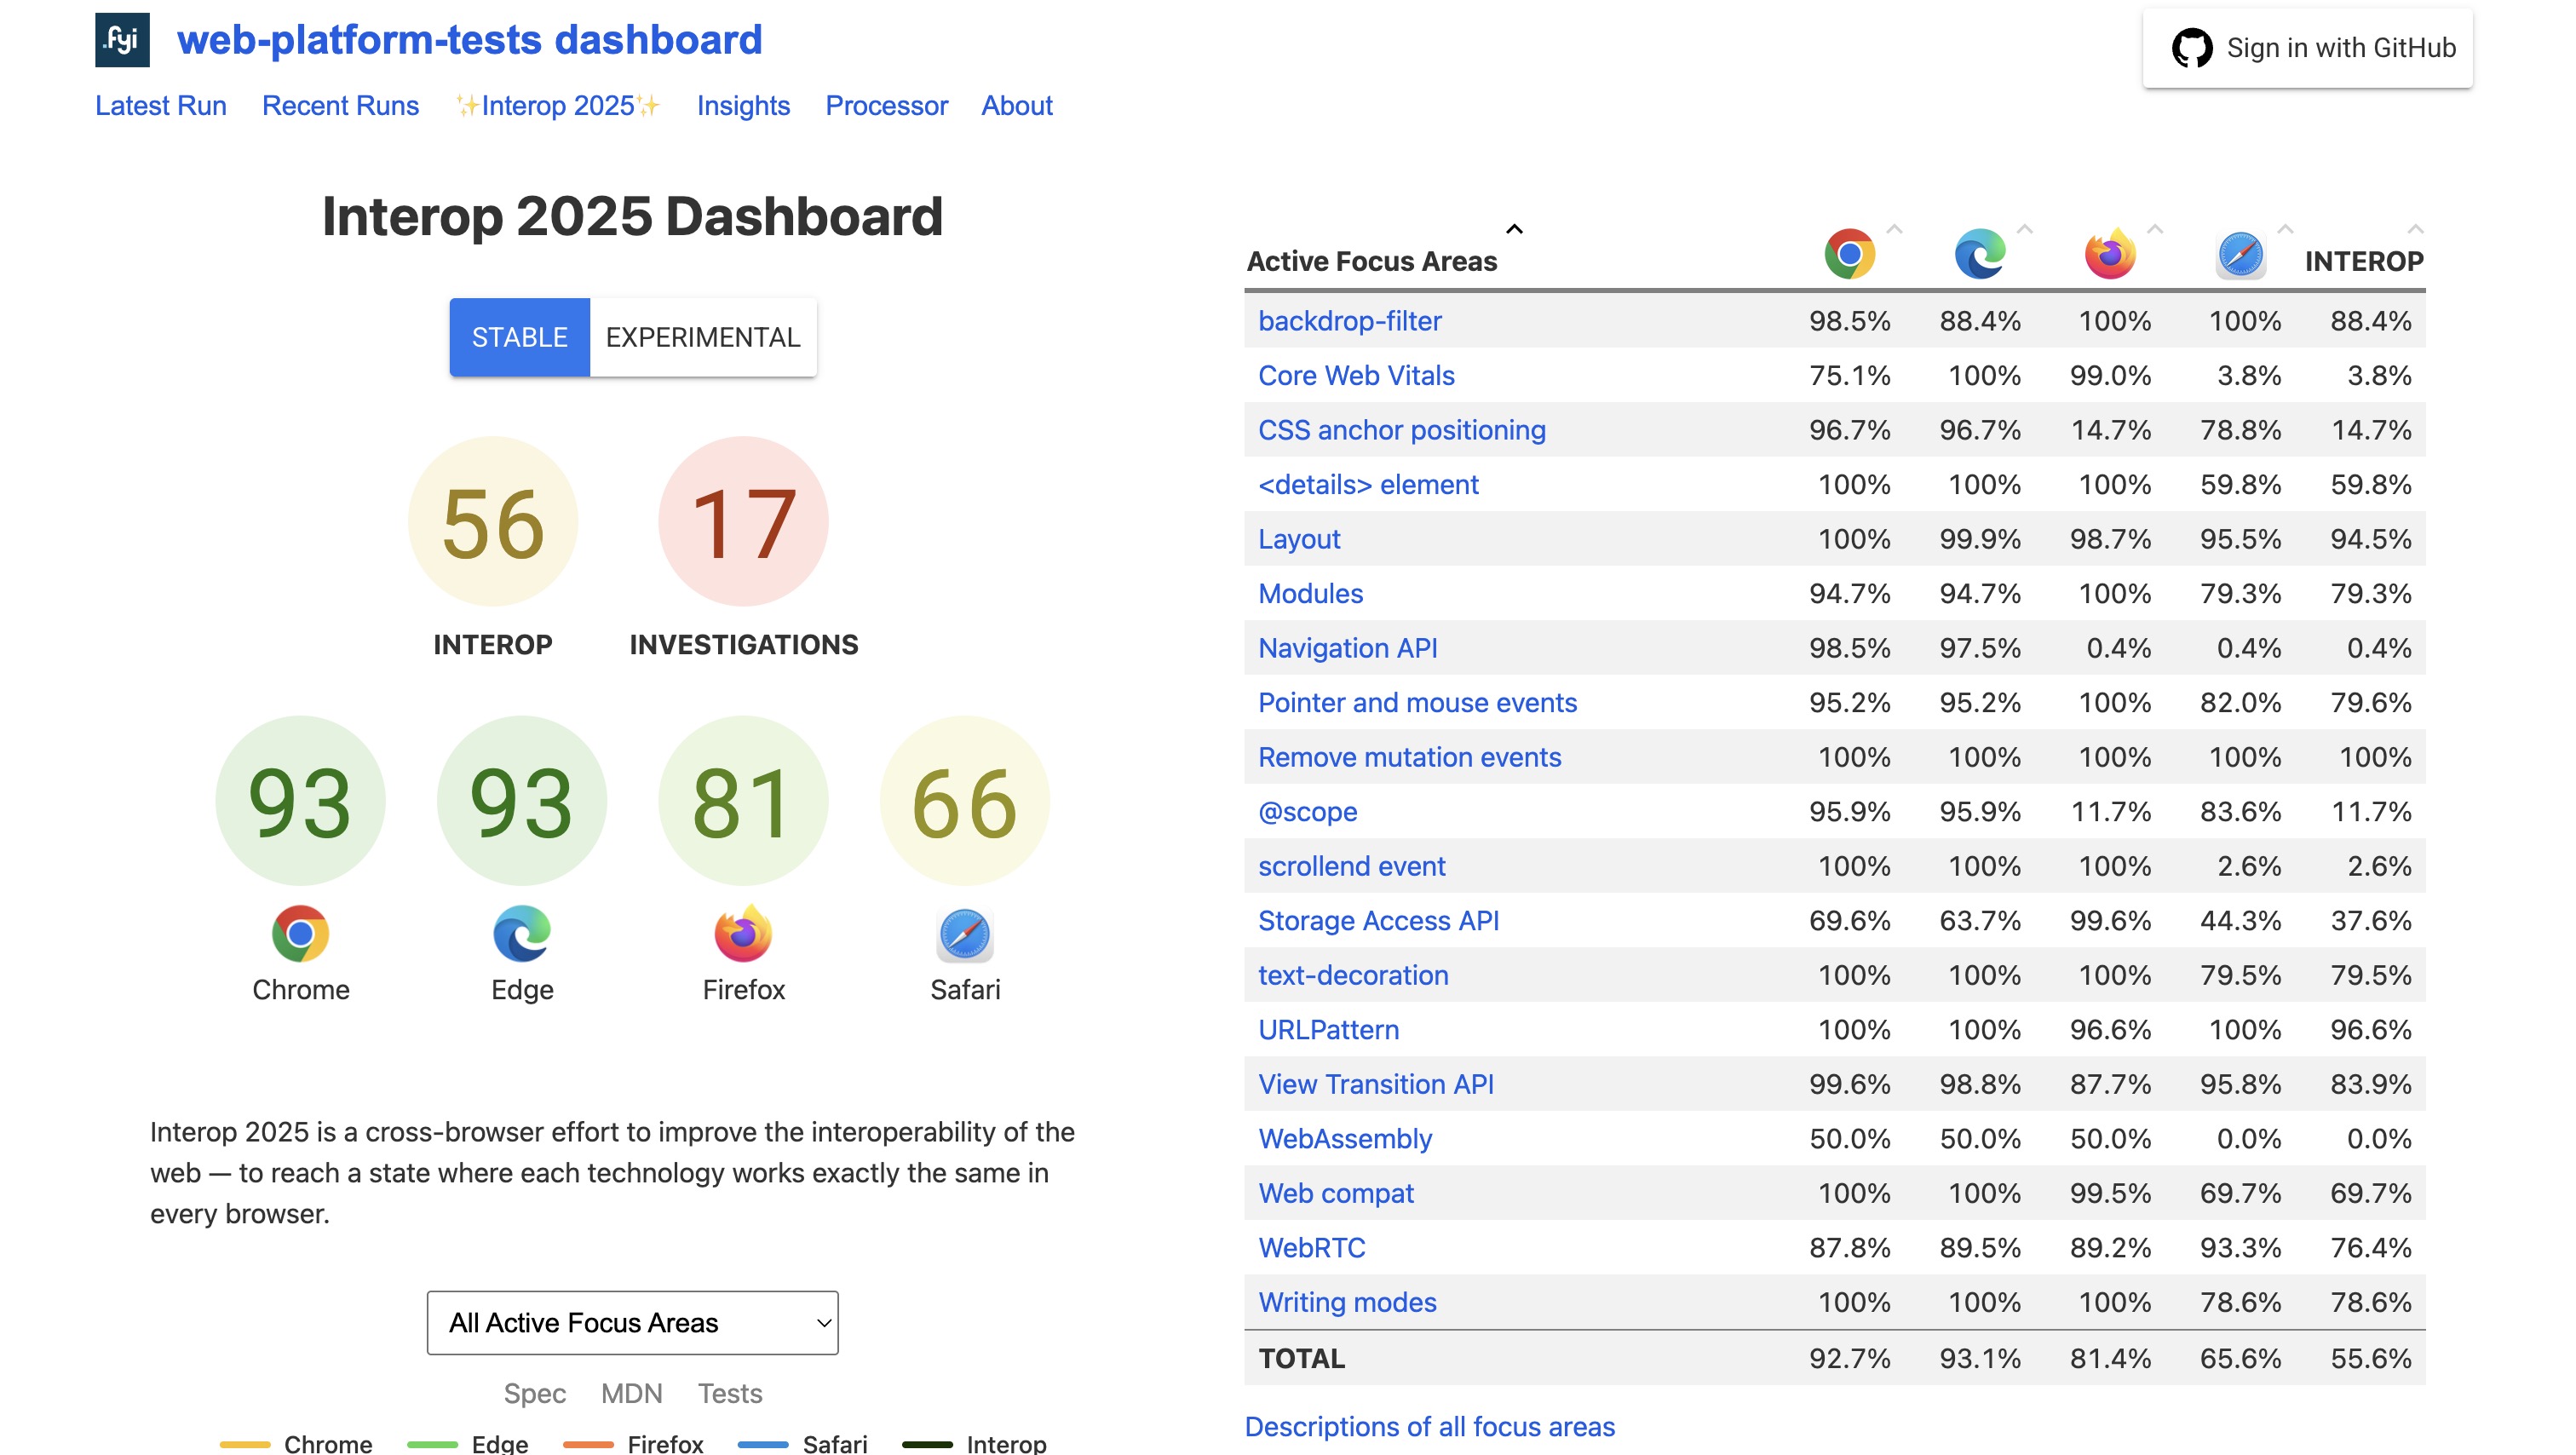Screen dimensions: 2576x1455
Task: Sort by the INTEROP column arrow
Action: tap(2415, 230)
